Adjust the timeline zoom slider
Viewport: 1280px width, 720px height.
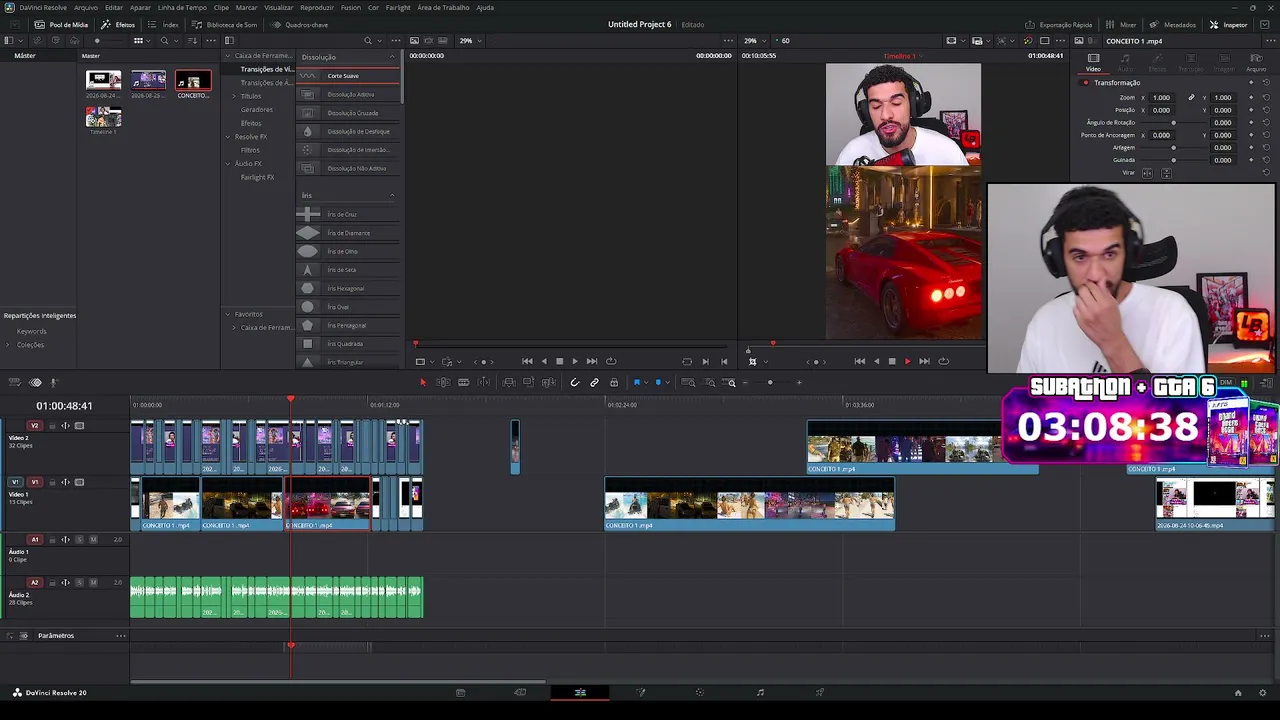(770, 382)
